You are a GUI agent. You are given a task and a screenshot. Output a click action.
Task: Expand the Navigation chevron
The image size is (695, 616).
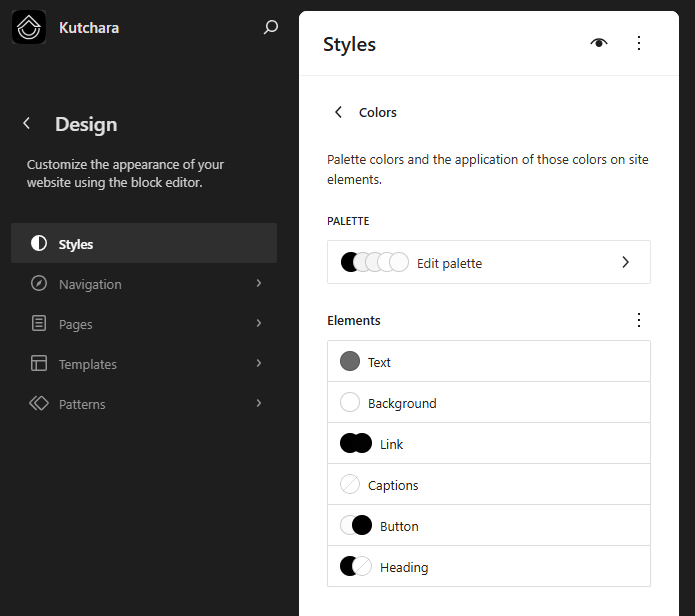[x=259, y=283]
